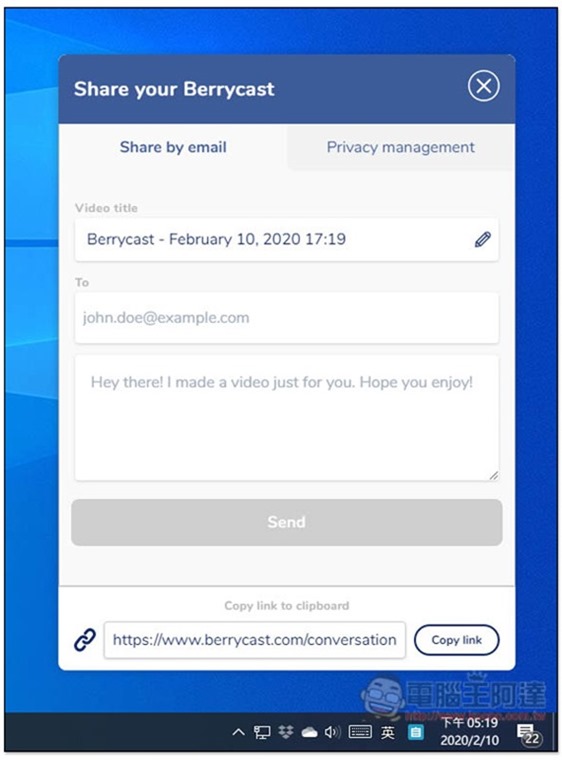Click the blue Berrycast tray icon
The height and width of the screenshot is (760, 562).
point(415,732)
